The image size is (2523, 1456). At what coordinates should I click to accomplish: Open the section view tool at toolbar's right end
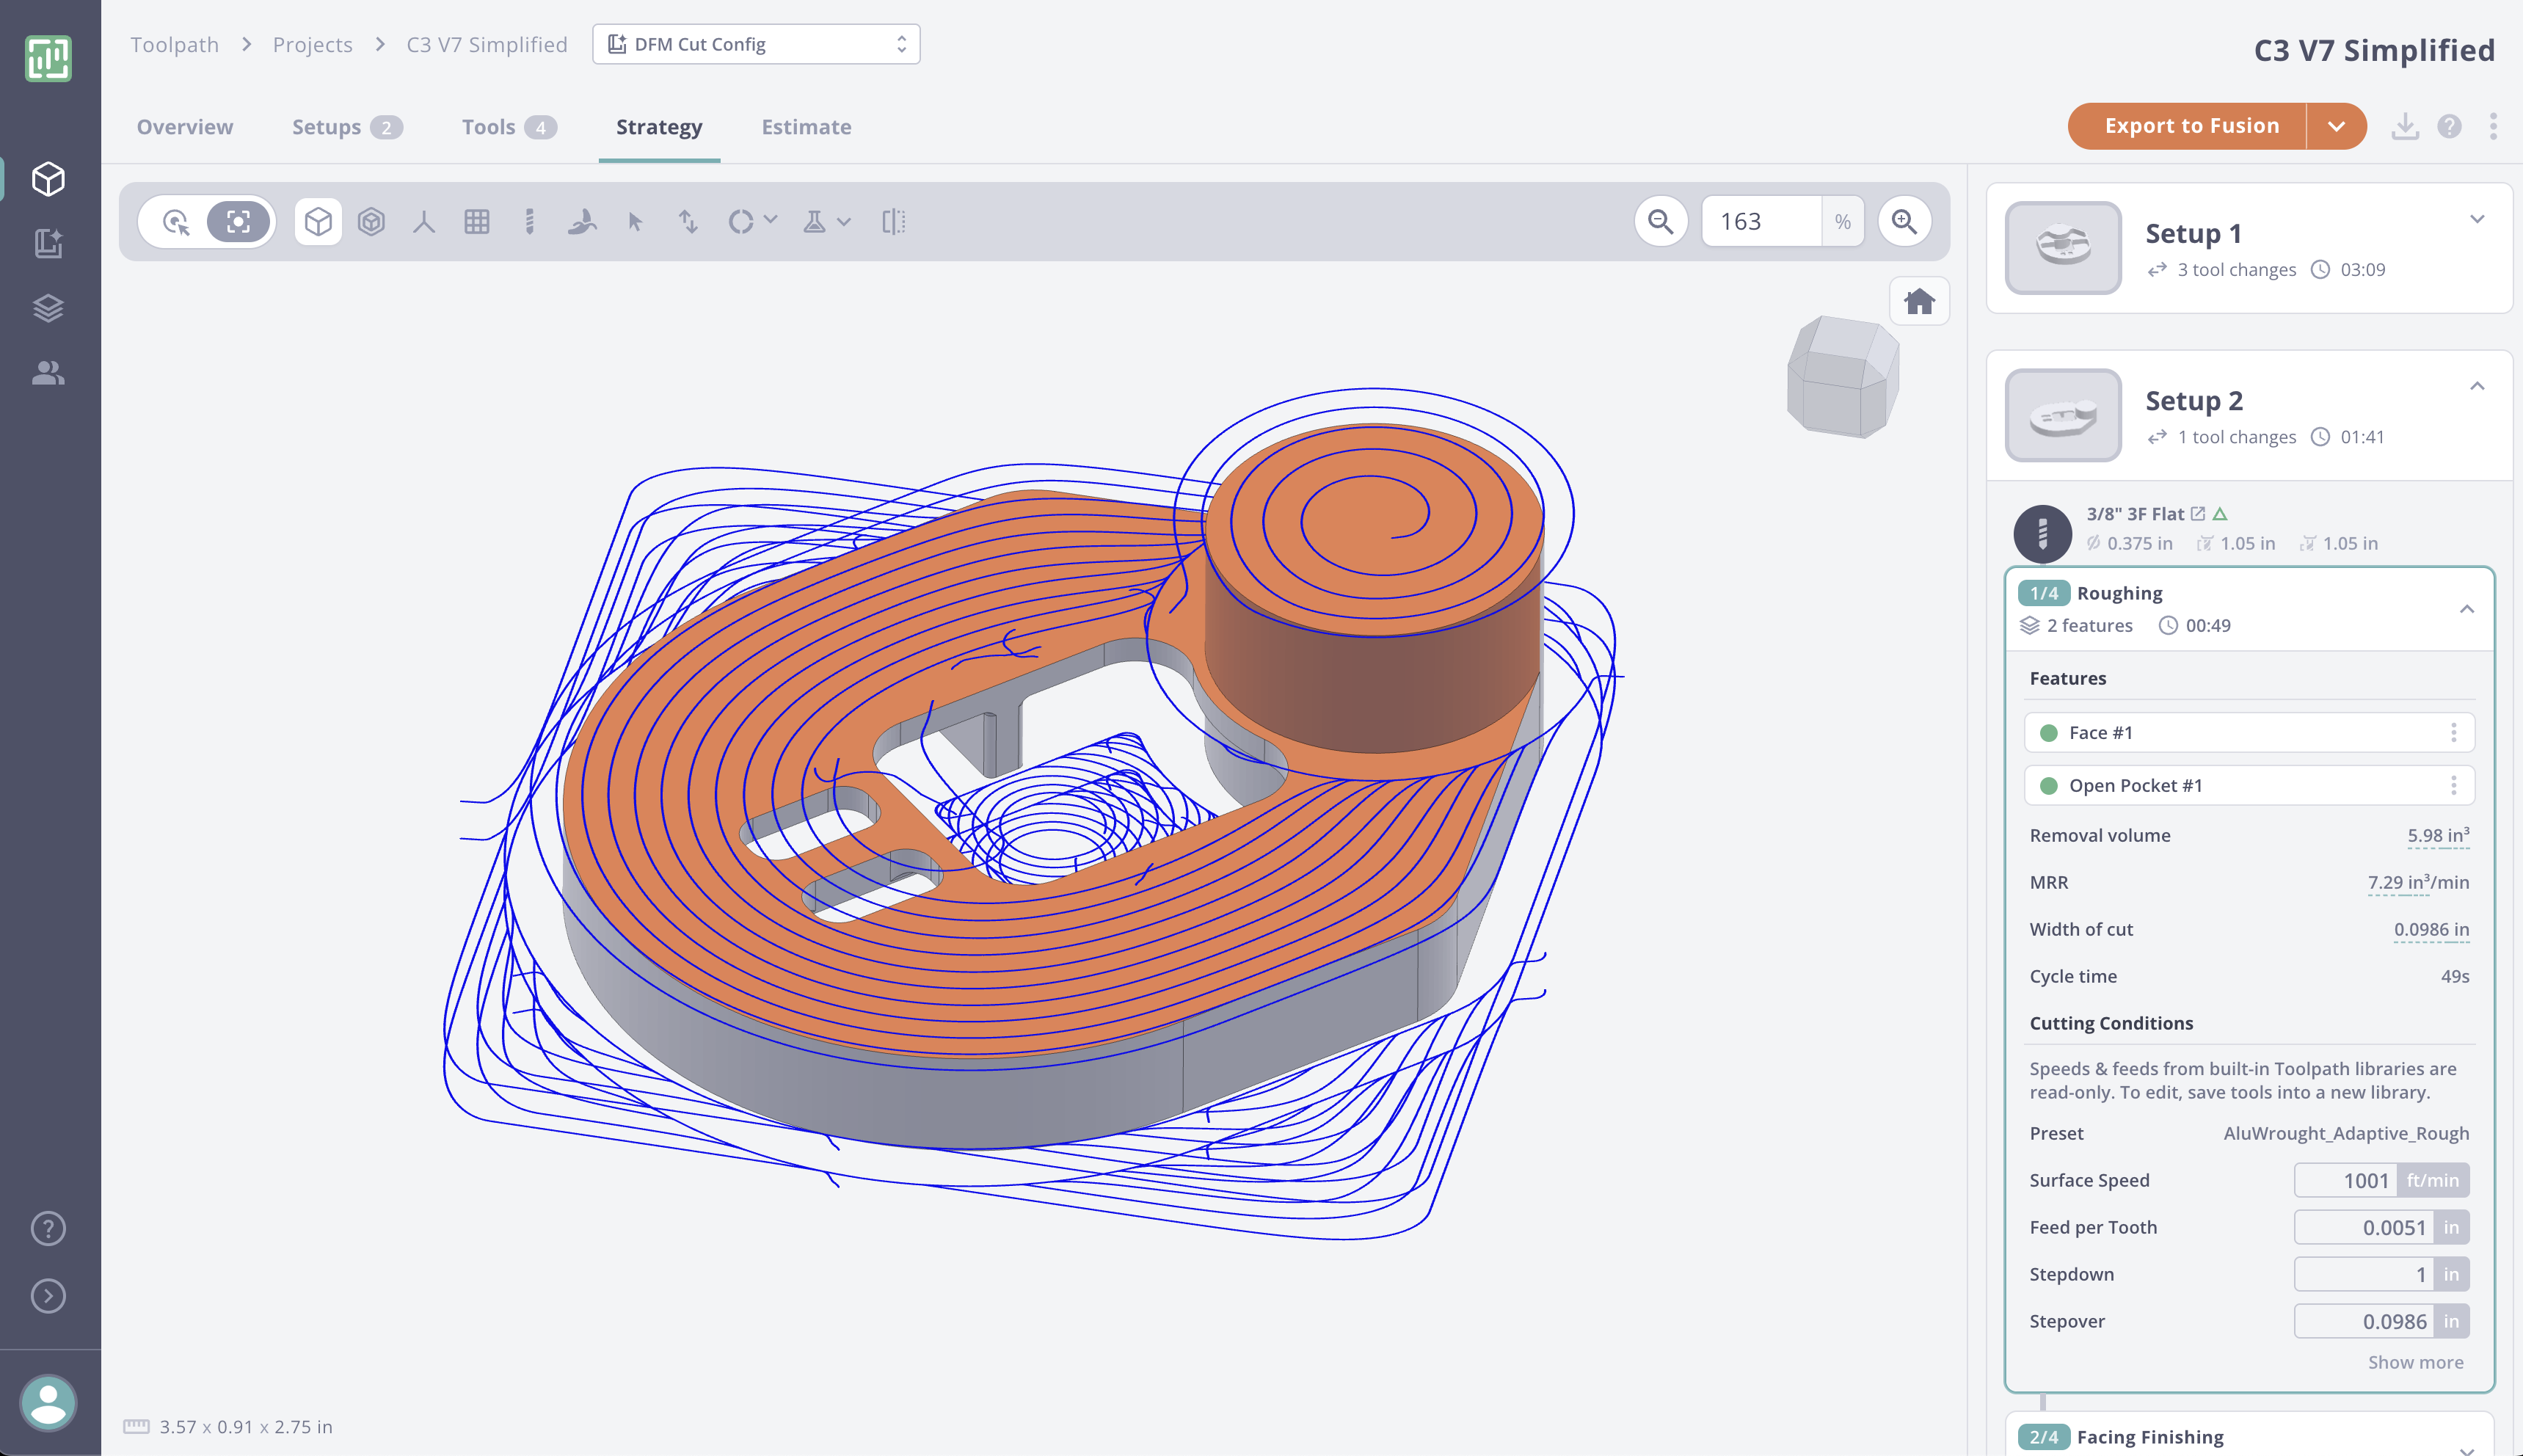[x=893, y=221]
